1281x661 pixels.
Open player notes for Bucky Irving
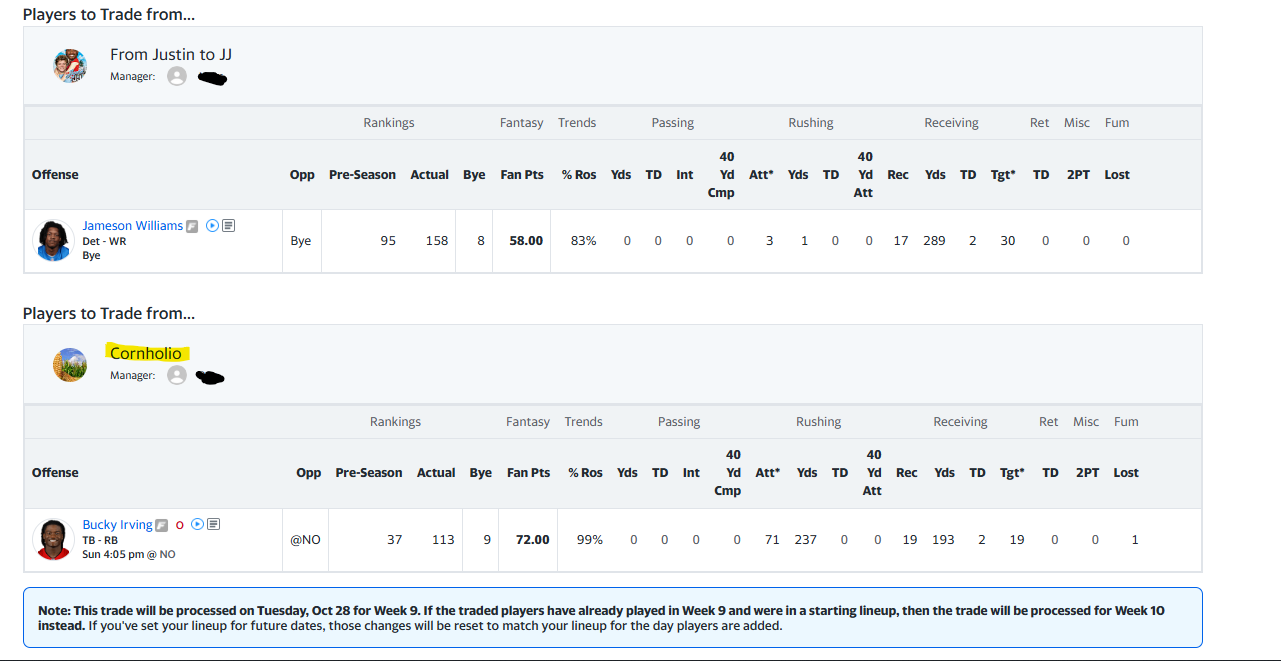click(213, 524)
